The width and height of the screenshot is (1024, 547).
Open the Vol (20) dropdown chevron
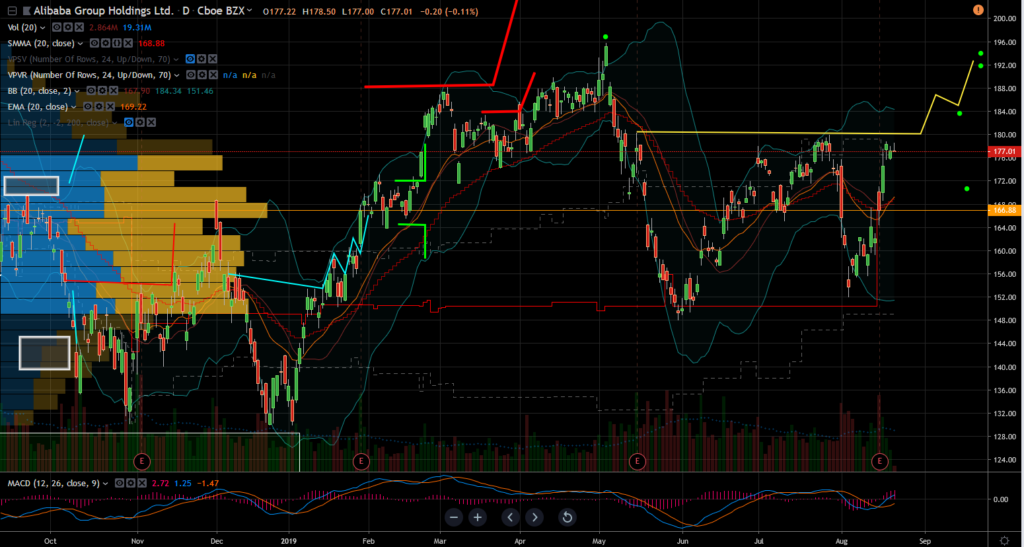(x=42, y=27)
